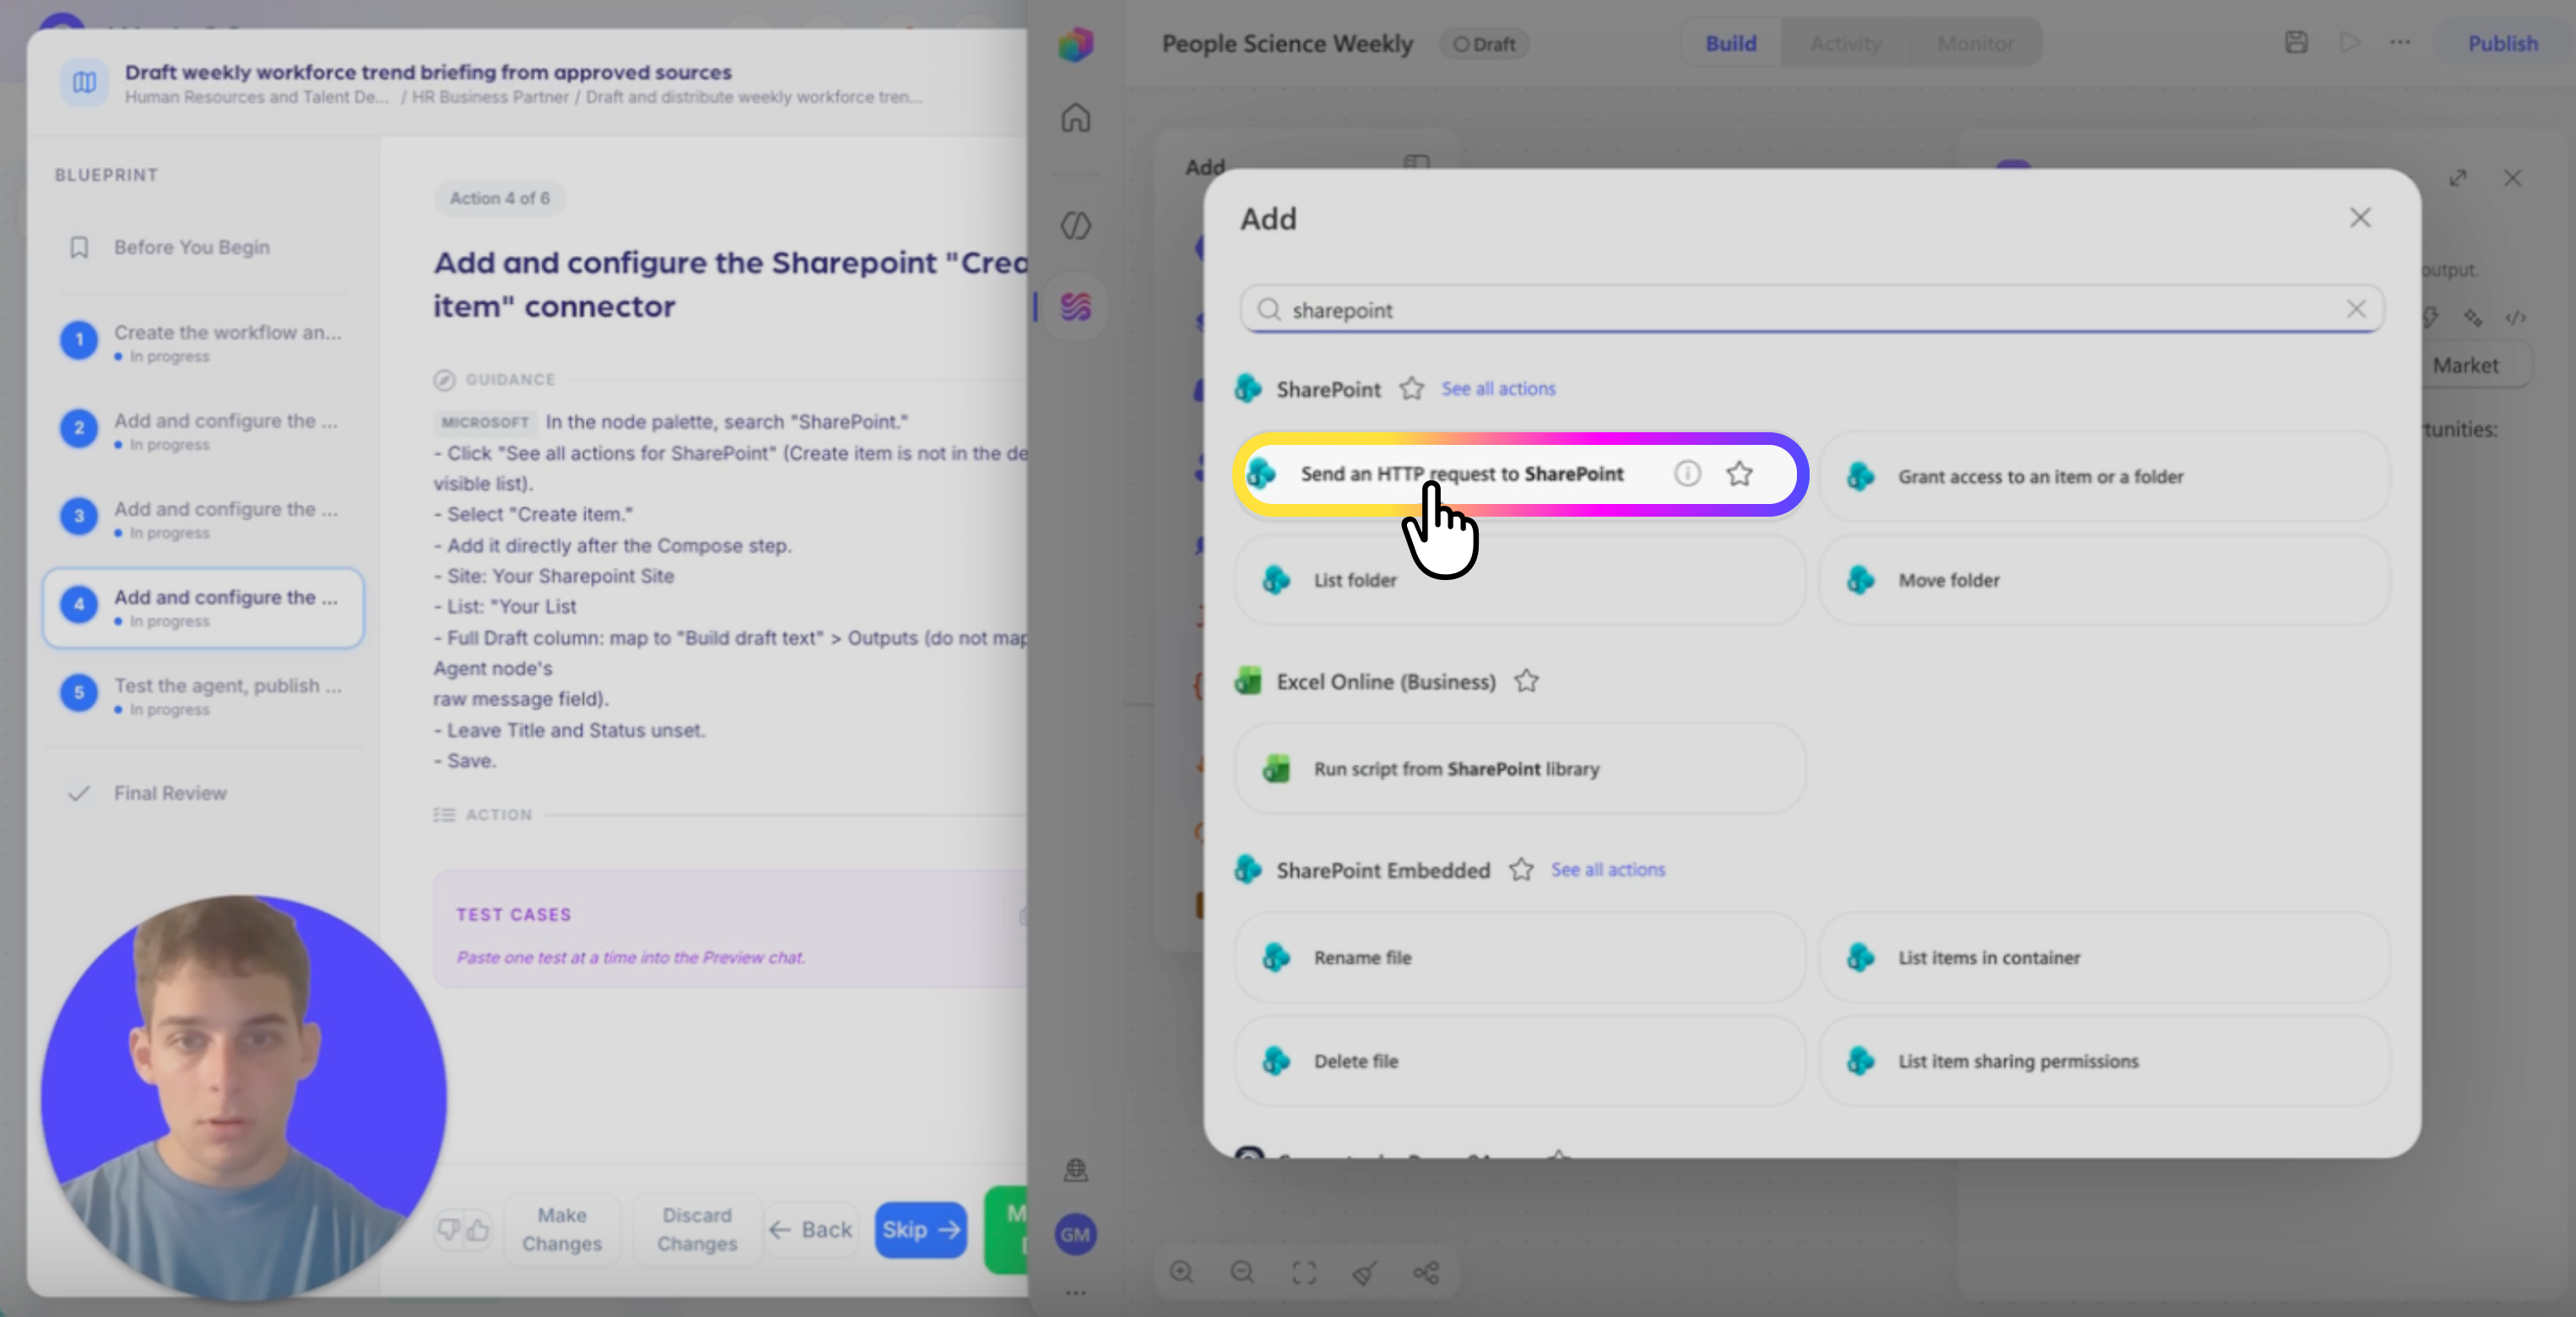The height and width of the screenshot is (1317, 2576).
Task: Open blueprint step 5 Test the agent
Action: click(x=204, y=694)
